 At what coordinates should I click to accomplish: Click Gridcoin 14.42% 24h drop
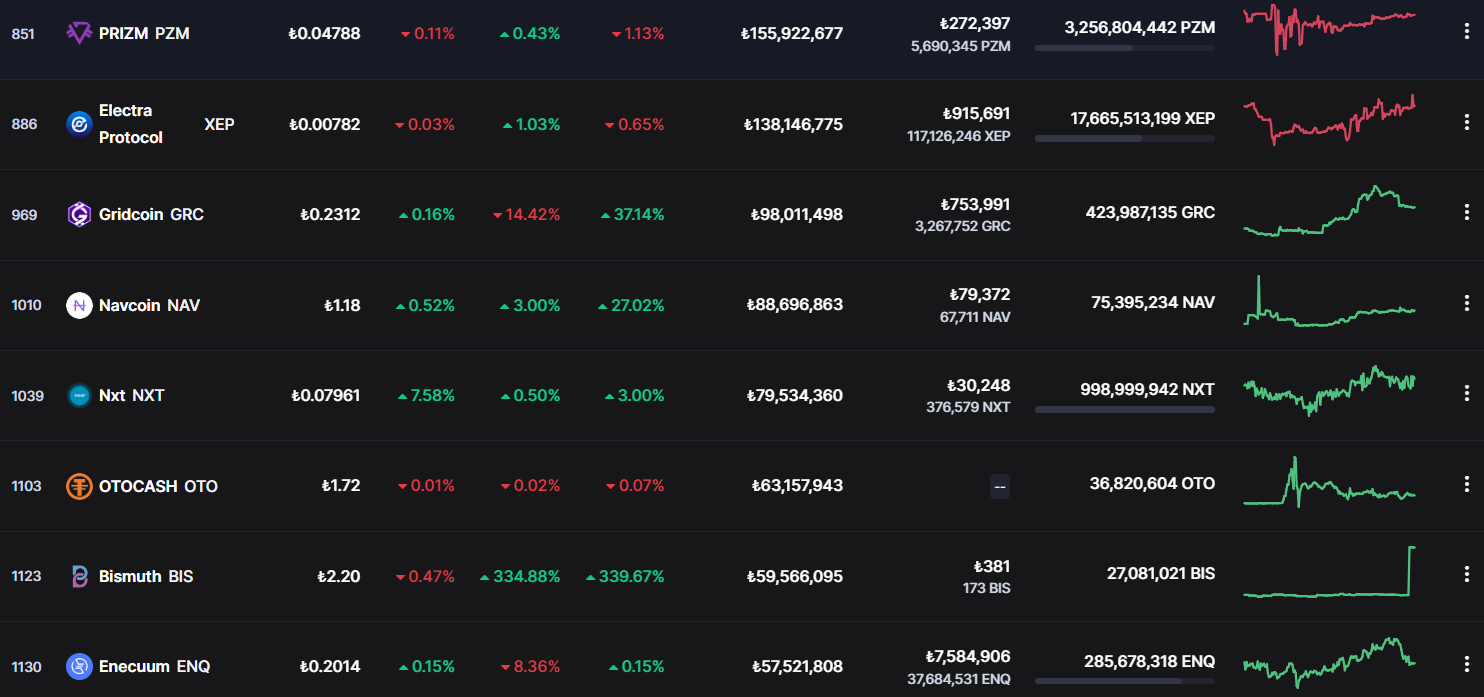pyautogui.click(x=526, y=214)
